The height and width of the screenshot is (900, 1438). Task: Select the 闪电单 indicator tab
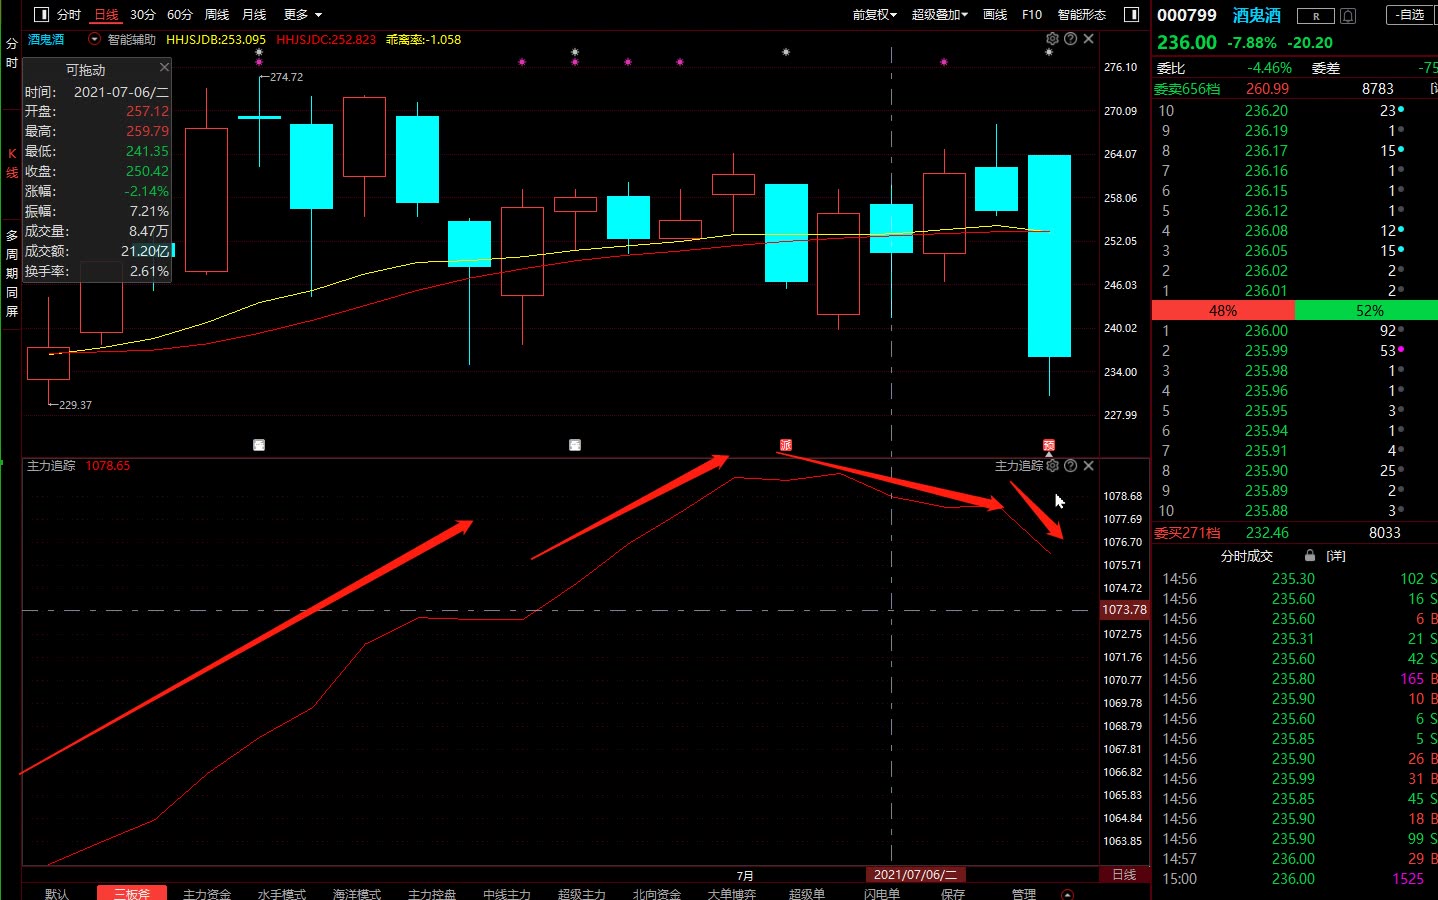click(x=882, y=894)
